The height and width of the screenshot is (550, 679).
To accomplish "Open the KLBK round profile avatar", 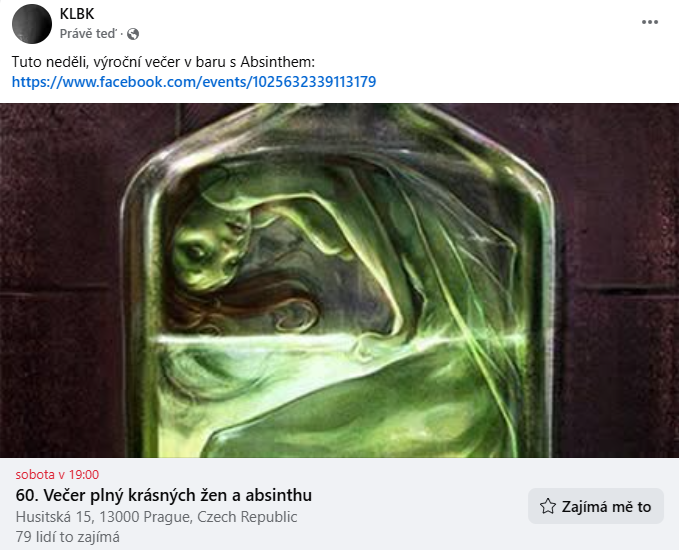I will [32, 24].
